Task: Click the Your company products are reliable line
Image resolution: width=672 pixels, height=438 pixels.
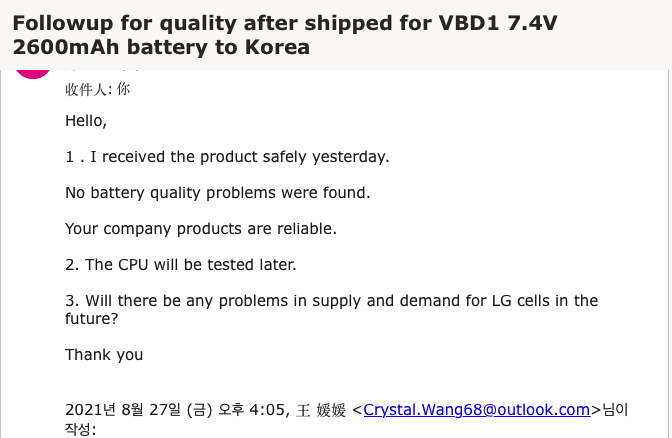Action: [x=201, y=229]
